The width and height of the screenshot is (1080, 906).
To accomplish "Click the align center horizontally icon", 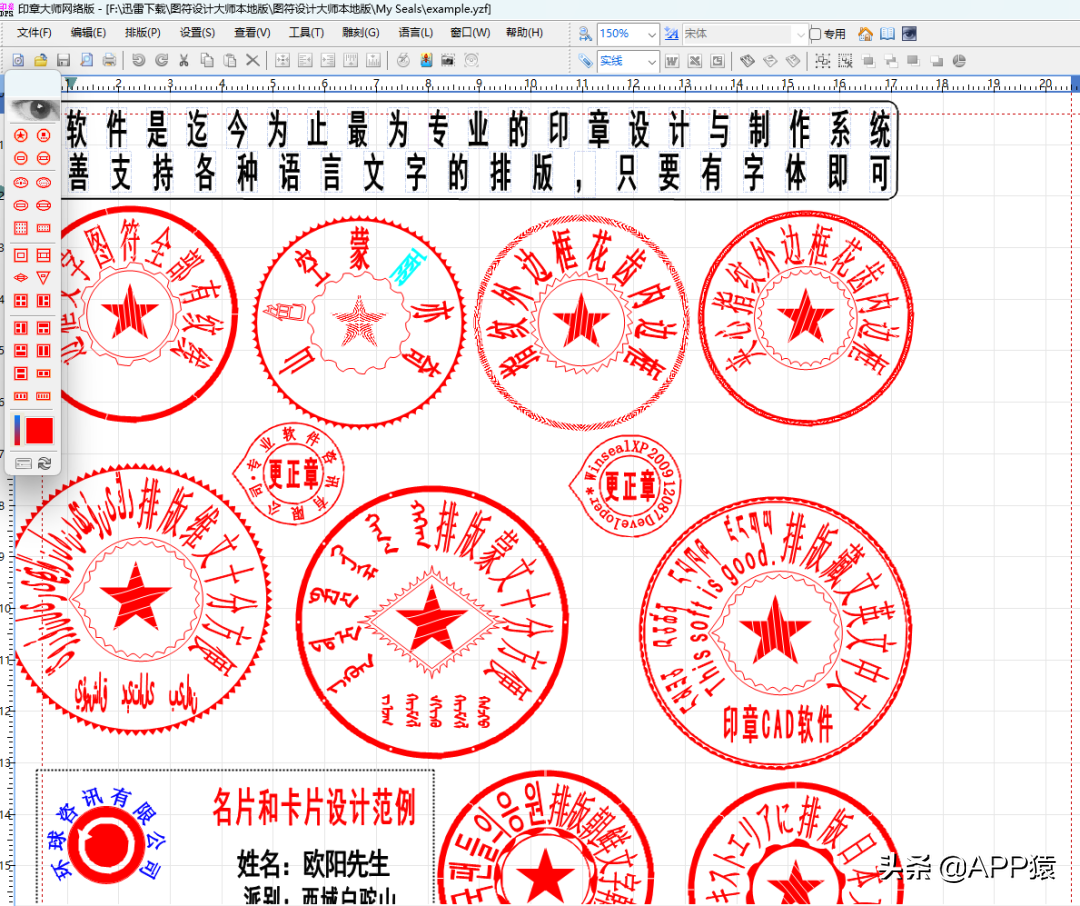I will coord(282,61).
